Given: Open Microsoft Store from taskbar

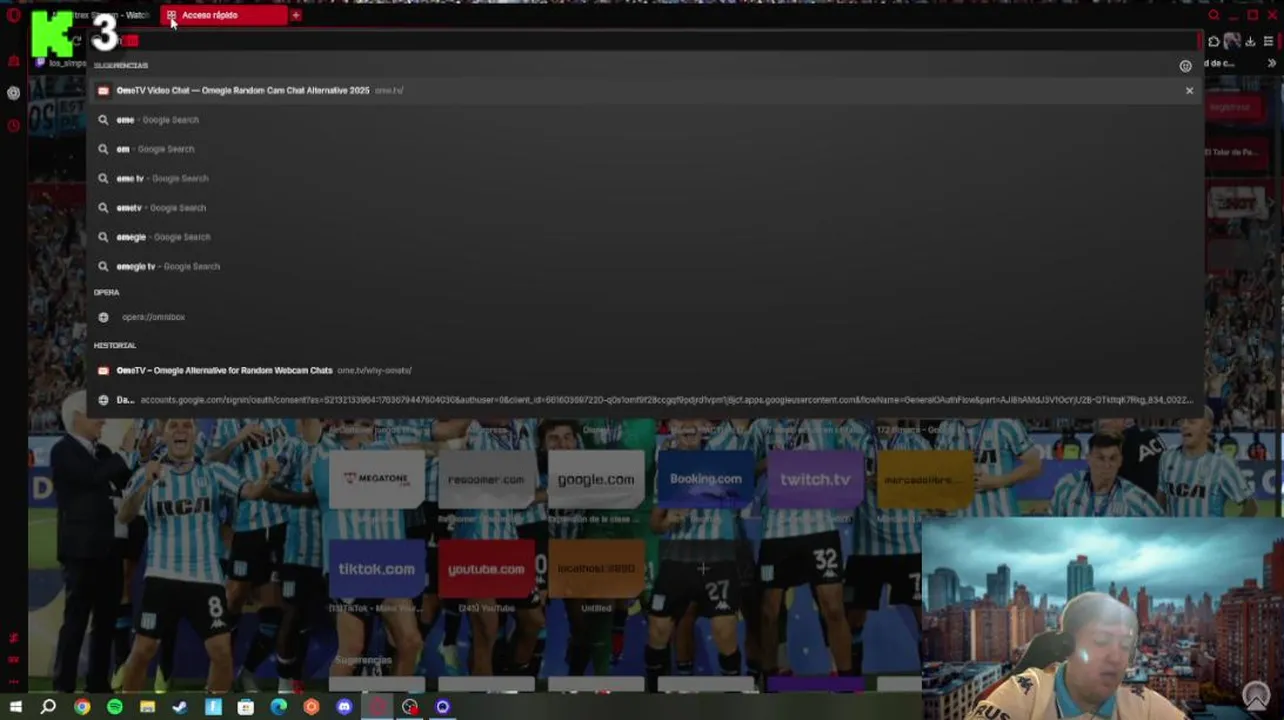Looking at the screenshot, I should coord(246,707).
